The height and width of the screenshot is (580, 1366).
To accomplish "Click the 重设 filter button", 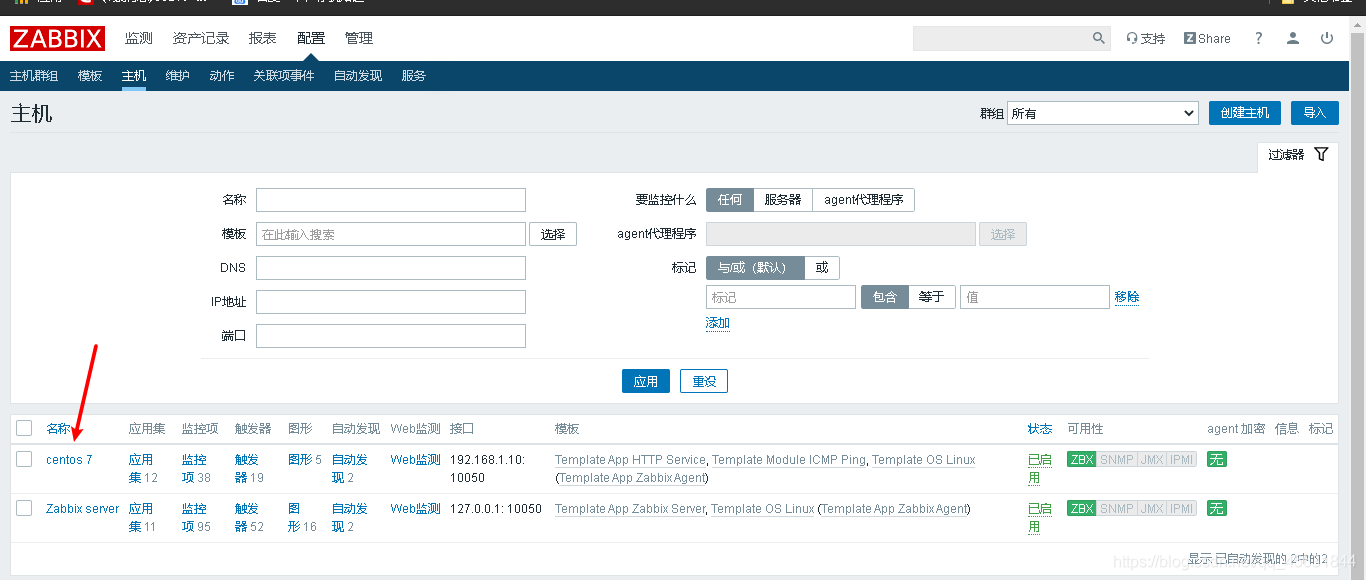I will [x=704, y=381].
